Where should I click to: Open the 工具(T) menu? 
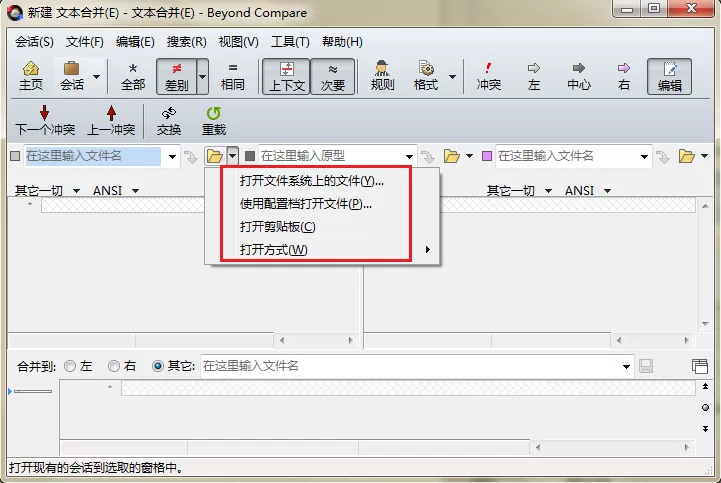(290, 42)
